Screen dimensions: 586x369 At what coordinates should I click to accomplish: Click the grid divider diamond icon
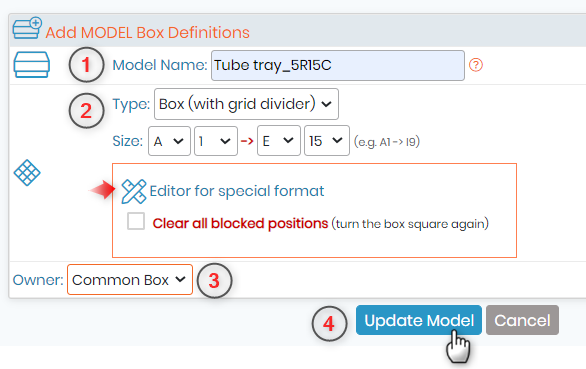click(x=27, y=173)
